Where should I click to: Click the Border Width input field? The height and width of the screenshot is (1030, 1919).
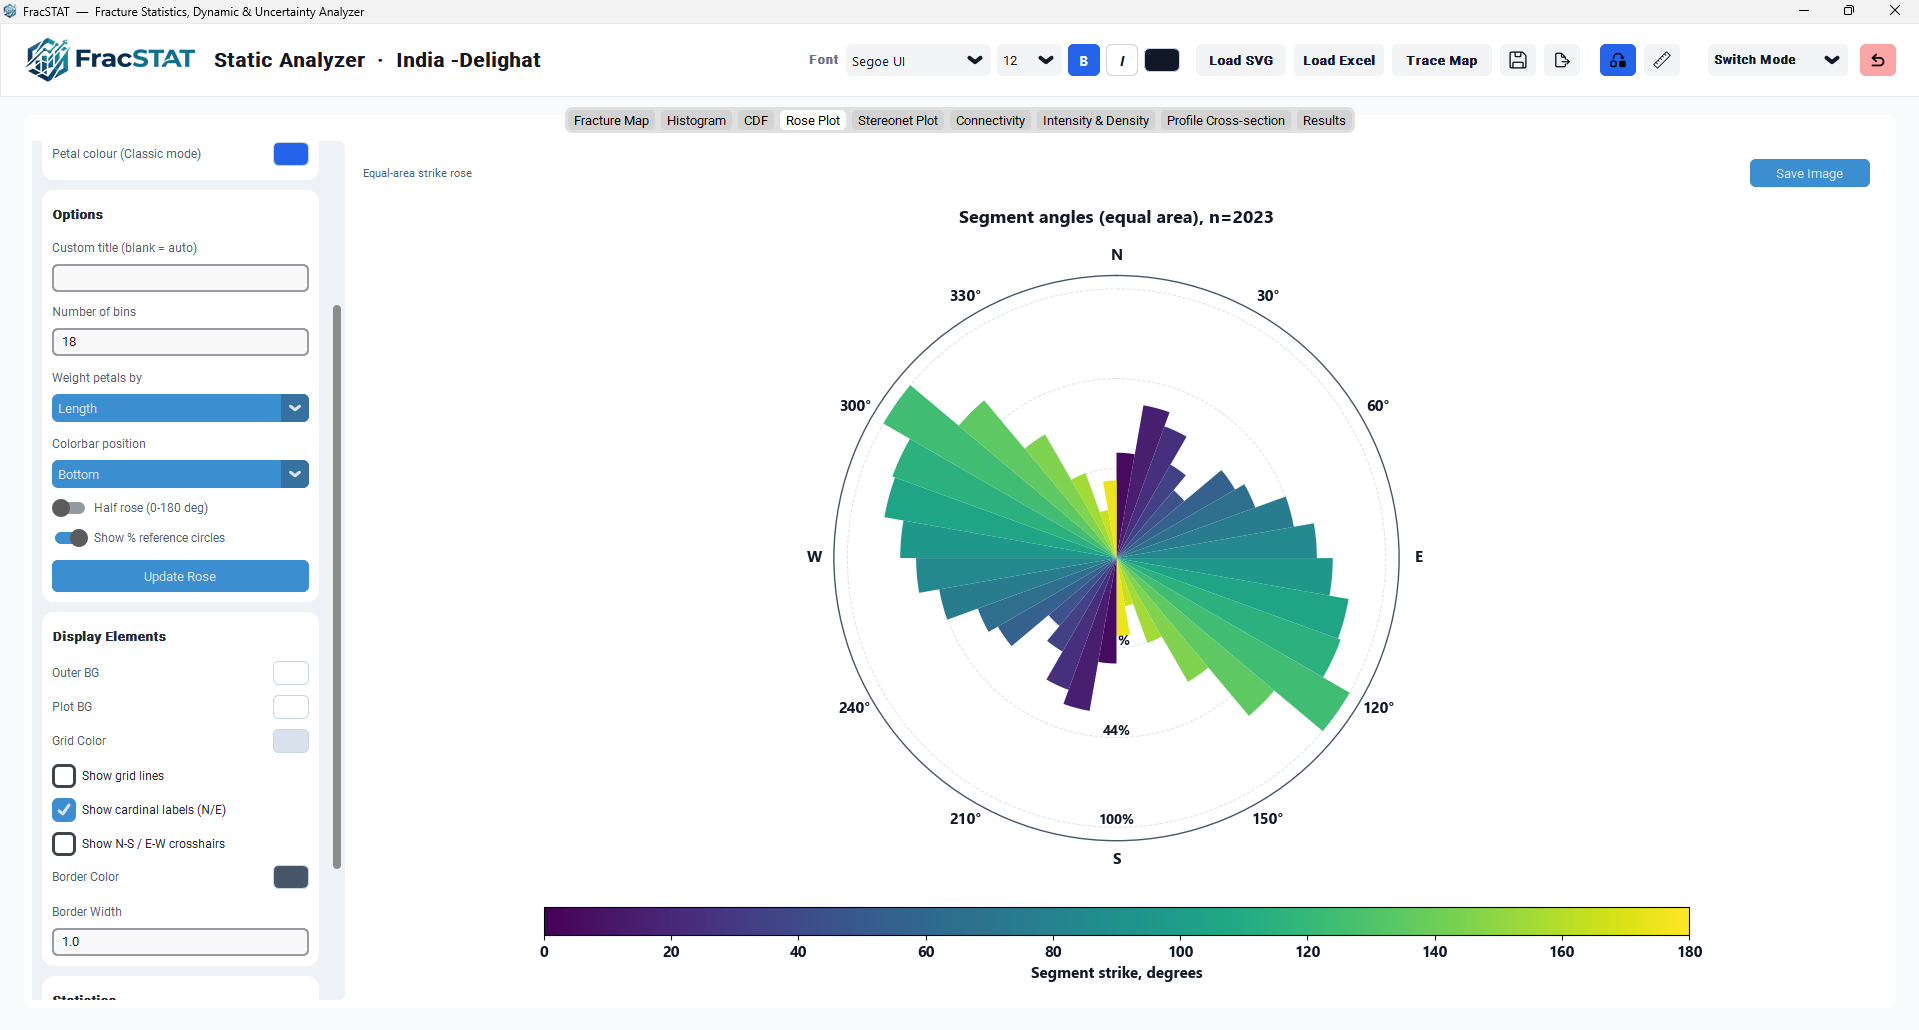180,942
